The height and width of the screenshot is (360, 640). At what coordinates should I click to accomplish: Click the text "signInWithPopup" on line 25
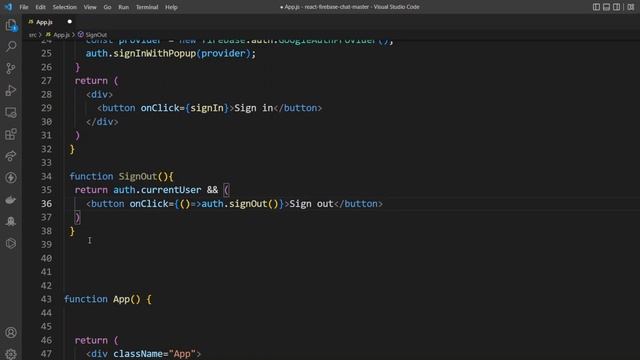tap(155, 53)
